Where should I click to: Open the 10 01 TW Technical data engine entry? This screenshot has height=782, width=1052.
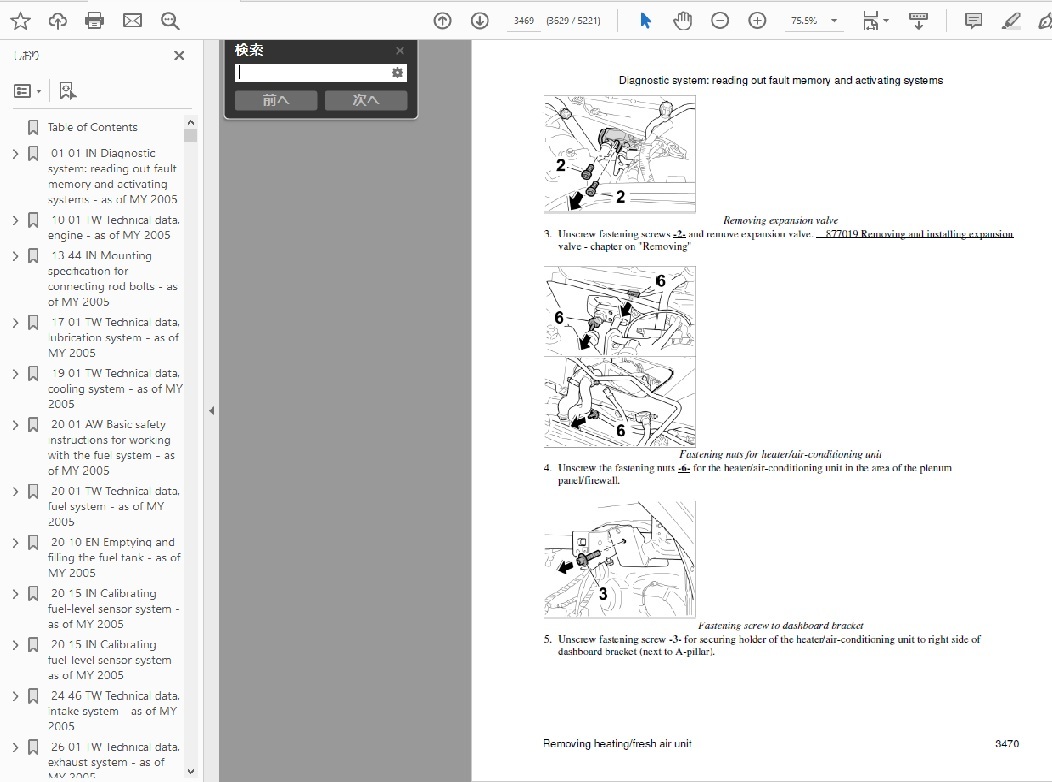tap(114, 228)
